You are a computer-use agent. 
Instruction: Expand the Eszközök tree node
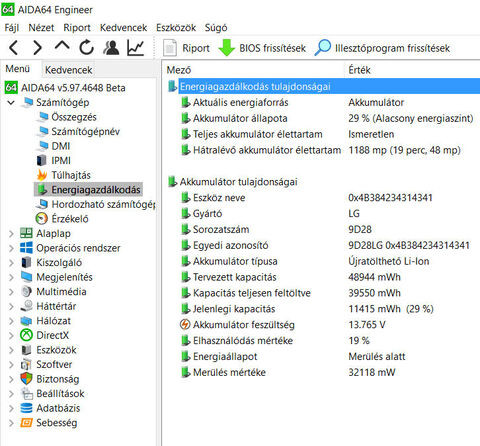pos(11,350)
